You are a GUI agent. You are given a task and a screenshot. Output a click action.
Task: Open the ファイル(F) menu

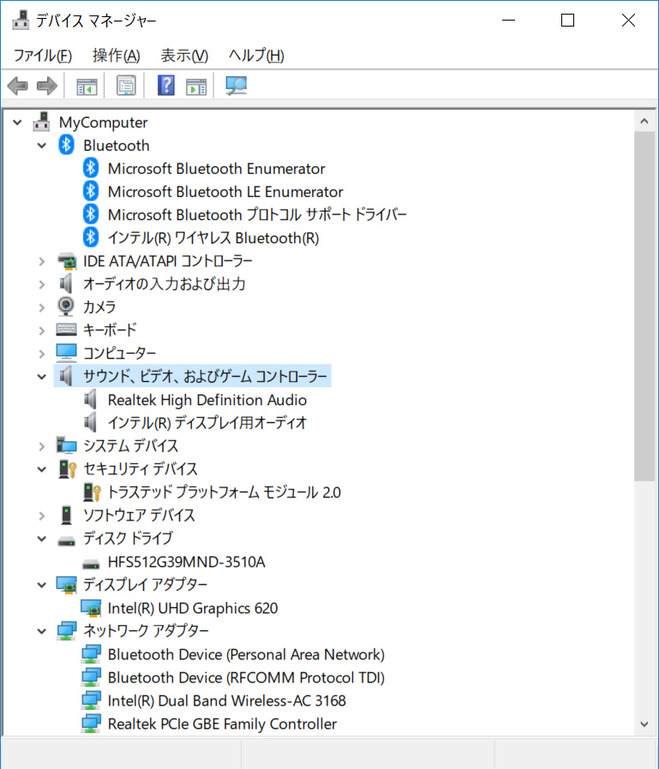click(x=43, y=55)
